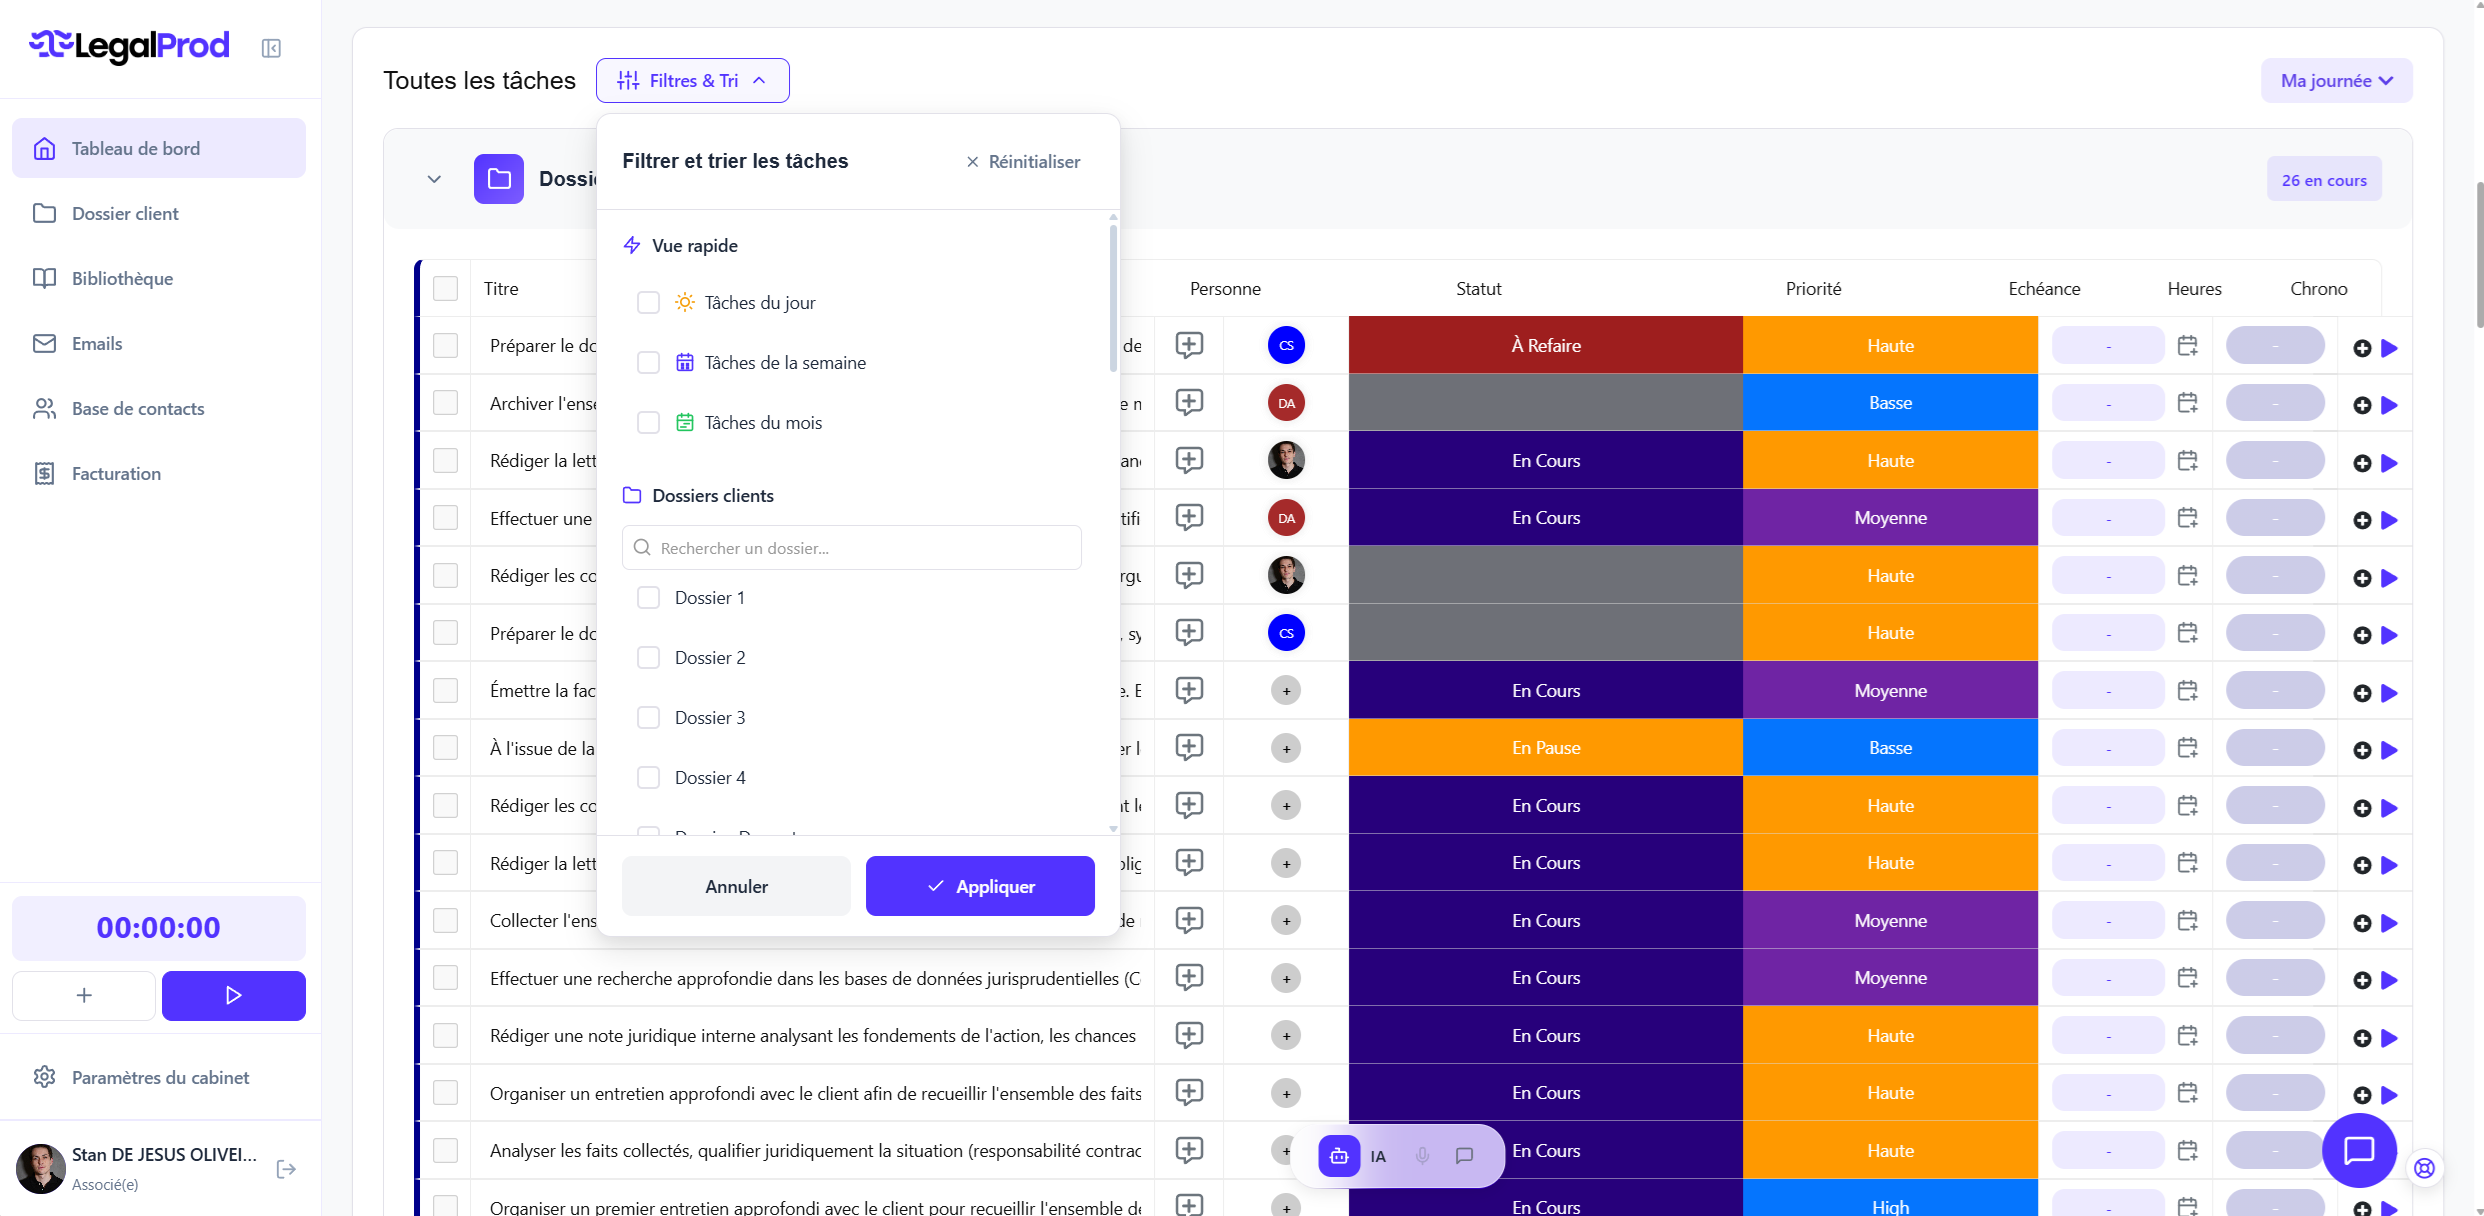The image size is (2484, 1216).
Task: Enable the 'Tâches du jour' checkbox
Action: [x=648, y=302]
